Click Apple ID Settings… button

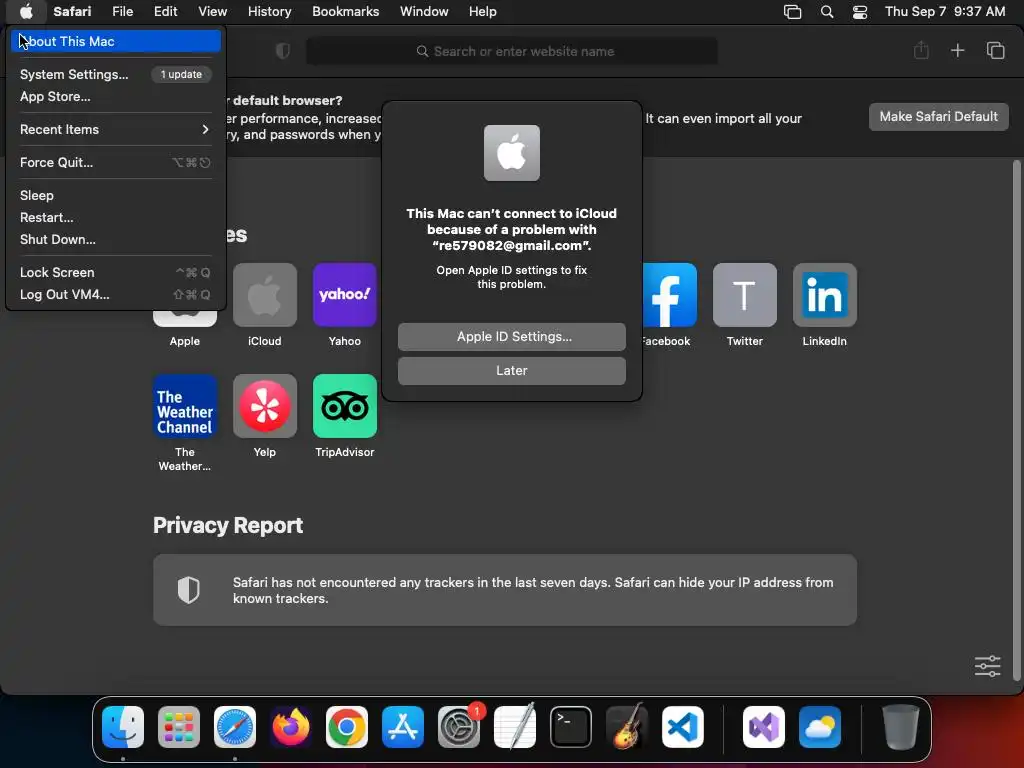tap(511, 336)
